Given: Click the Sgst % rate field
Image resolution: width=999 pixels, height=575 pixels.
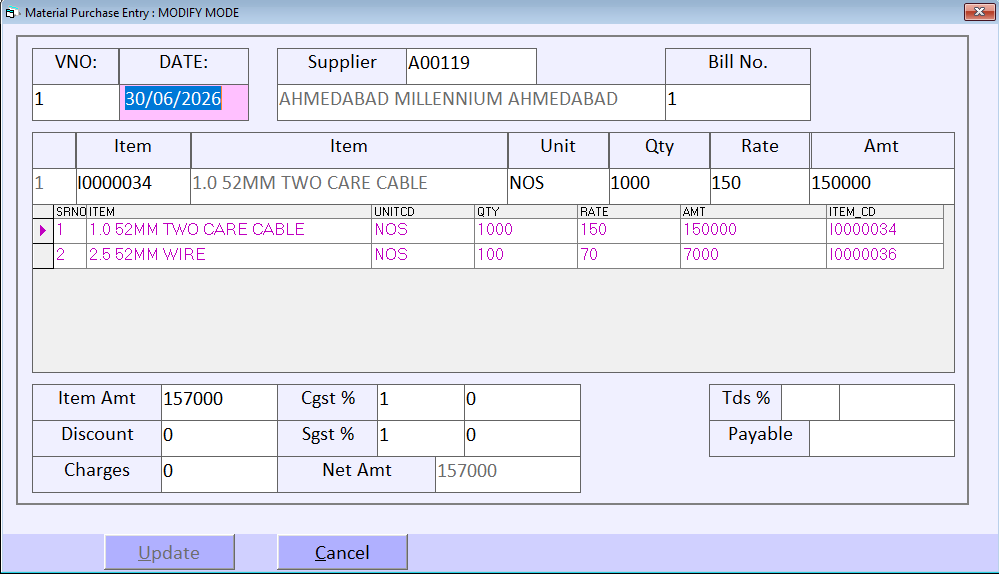Looking at the screenshot, I should (x=420, y=438).
